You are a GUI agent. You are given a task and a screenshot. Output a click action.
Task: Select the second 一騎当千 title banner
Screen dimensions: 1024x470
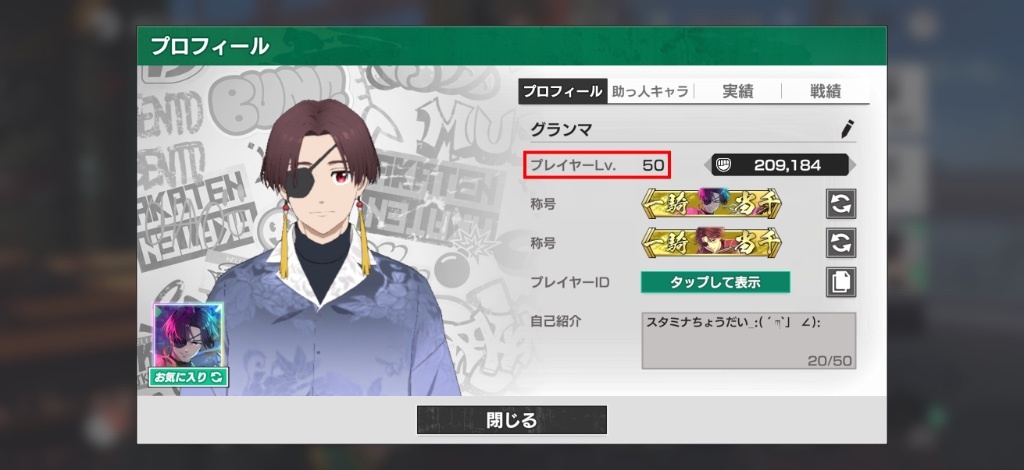(711, 243)
